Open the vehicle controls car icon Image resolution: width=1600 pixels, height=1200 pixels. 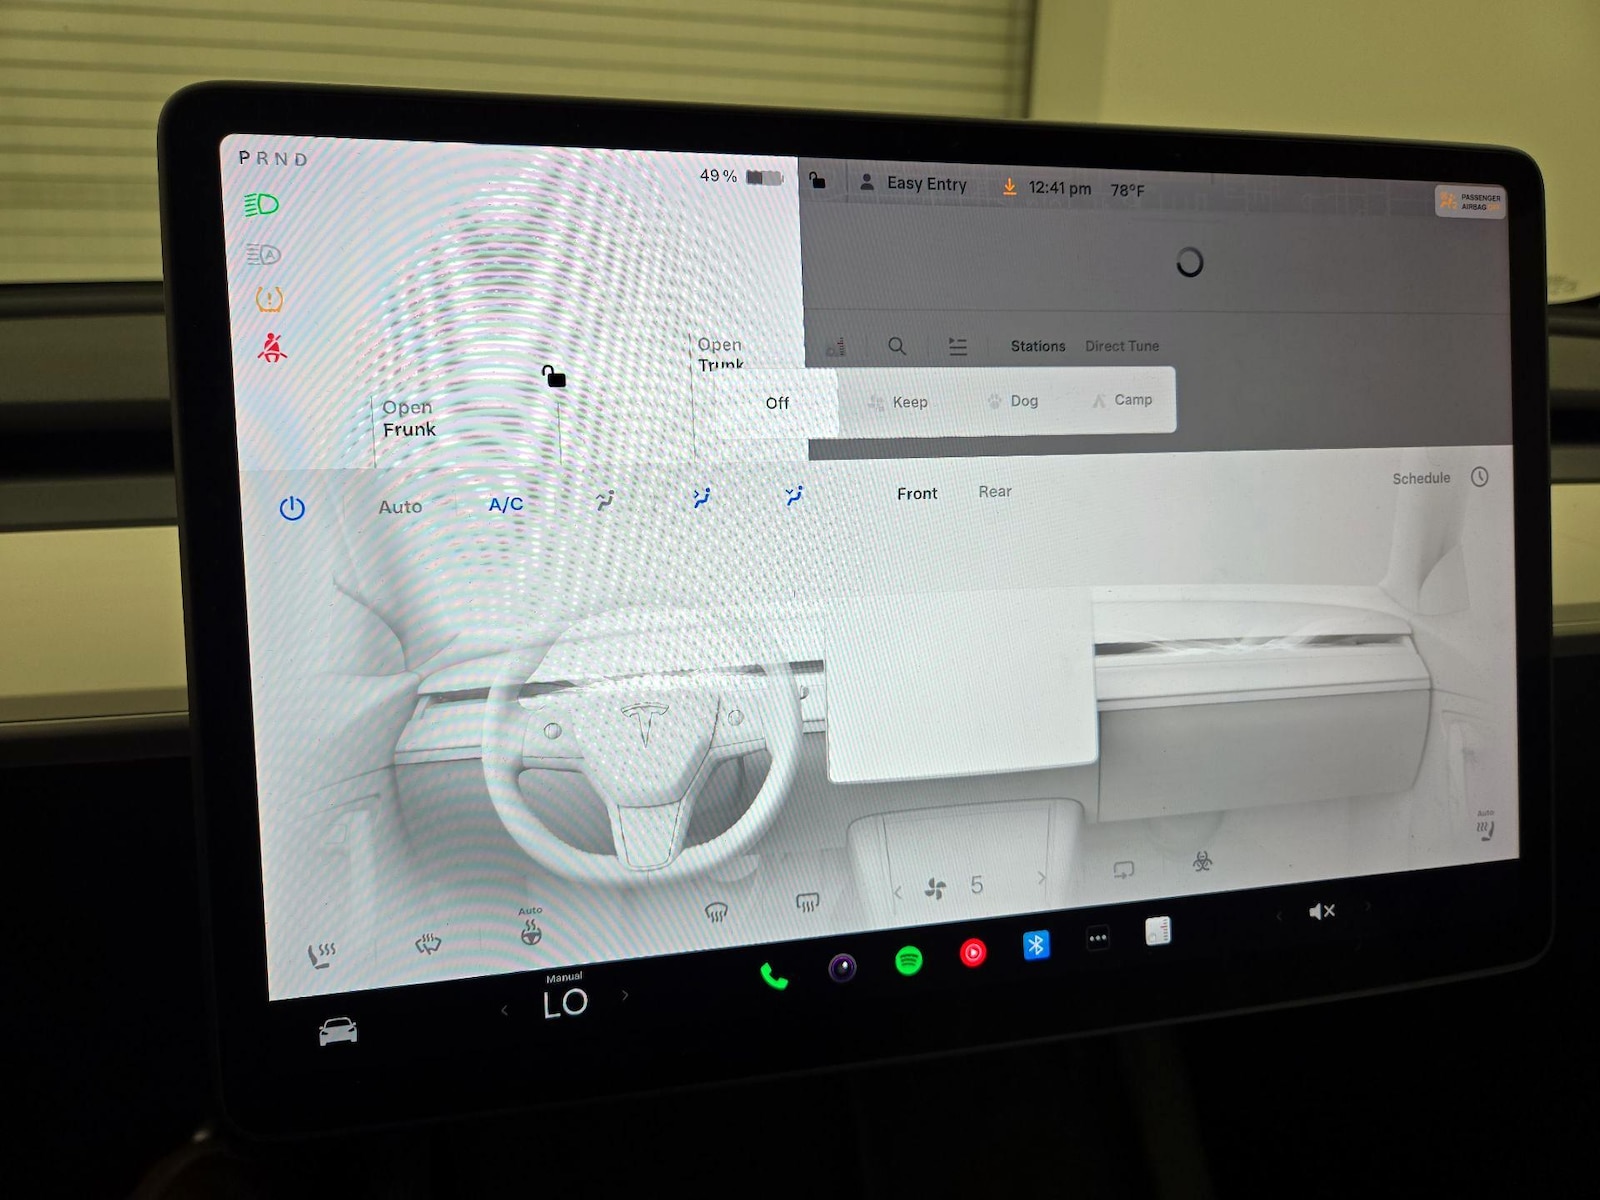point(338,1031)
